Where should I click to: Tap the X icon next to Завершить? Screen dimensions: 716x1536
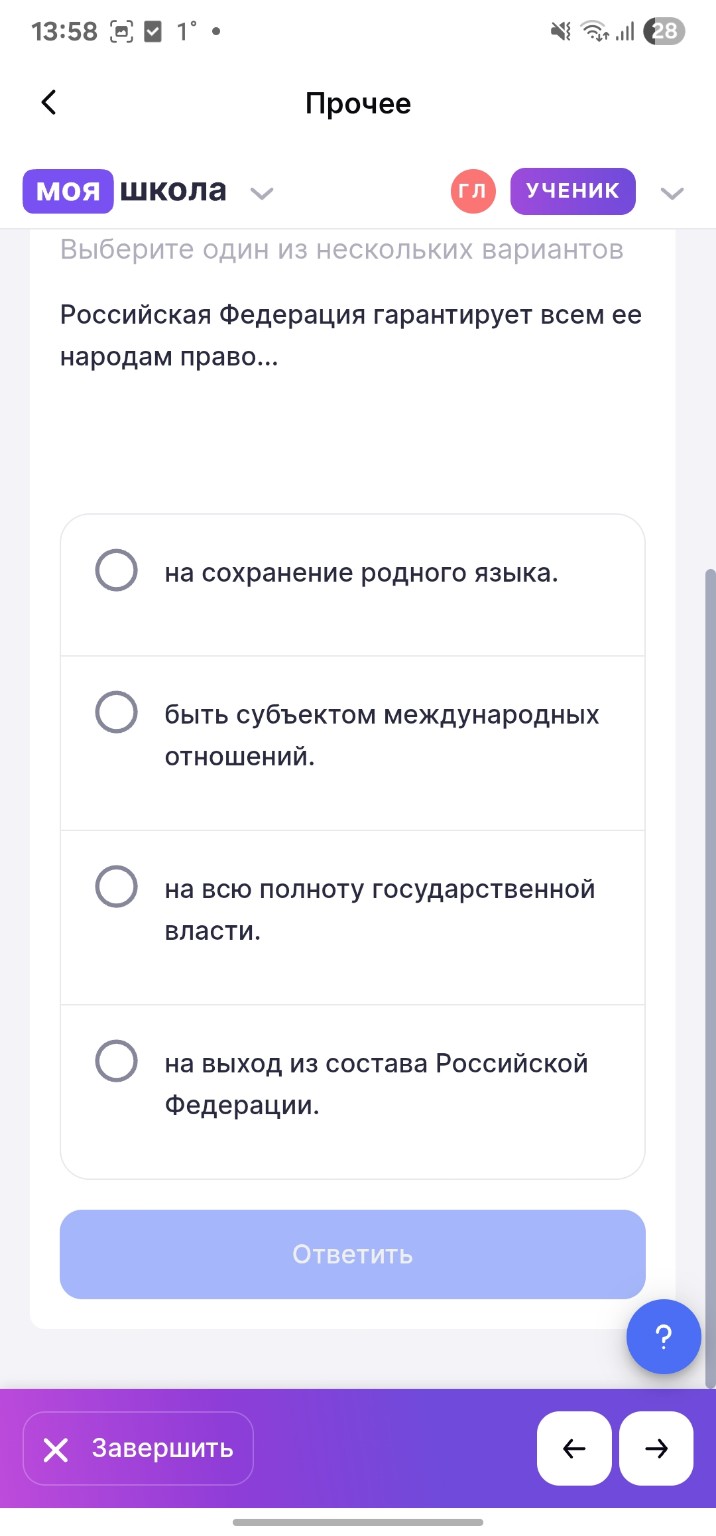pyautogui.click(x=57, y=1448)
